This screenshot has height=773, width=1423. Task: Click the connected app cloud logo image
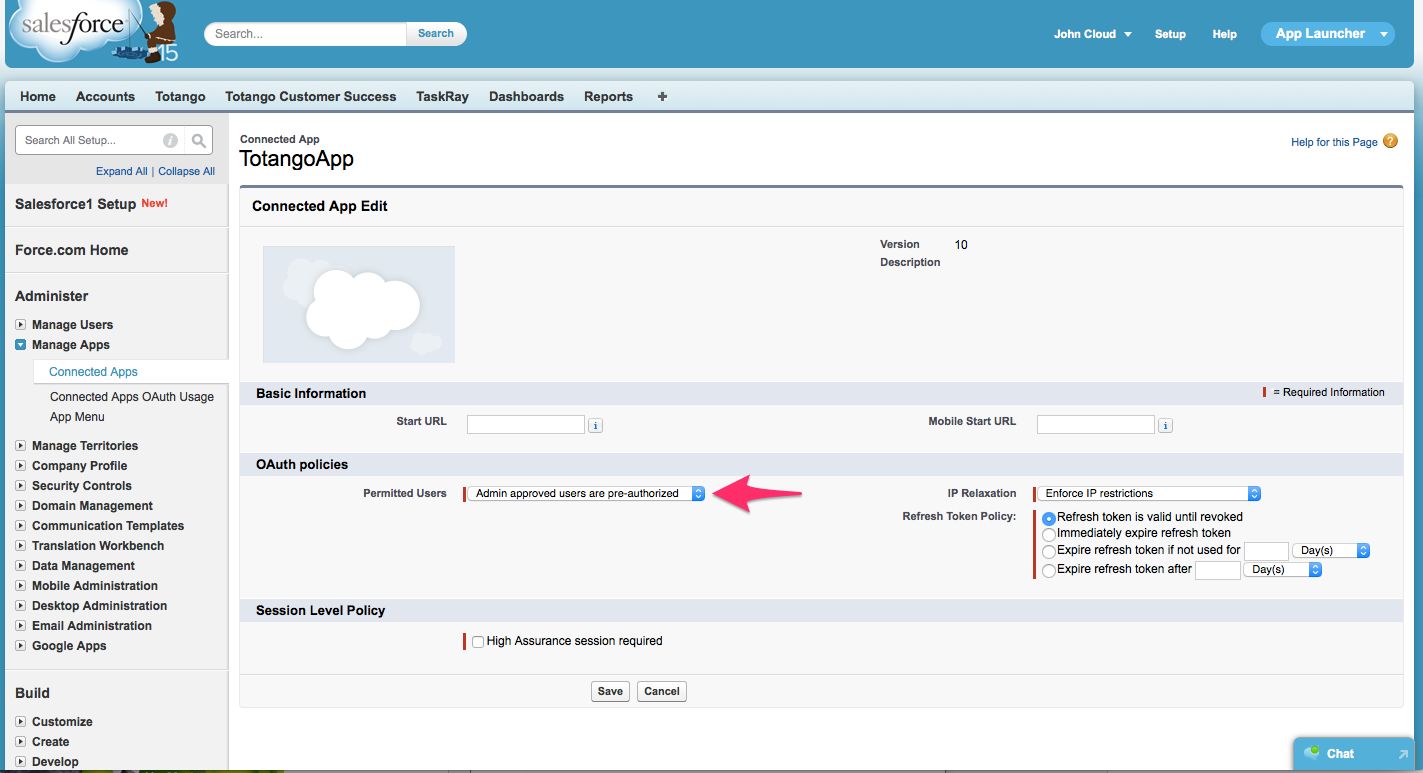[359, 304]
